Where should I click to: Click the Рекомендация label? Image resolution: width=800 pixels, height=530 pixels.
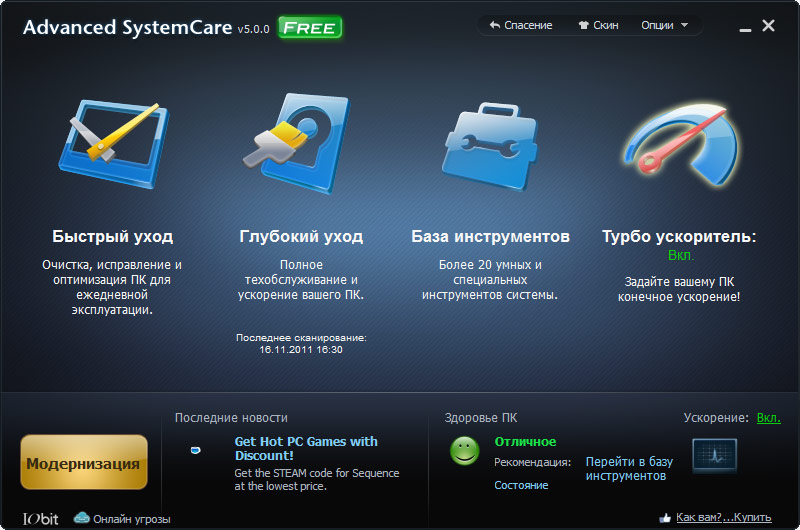pyautogui.click(x=532, y=462)
